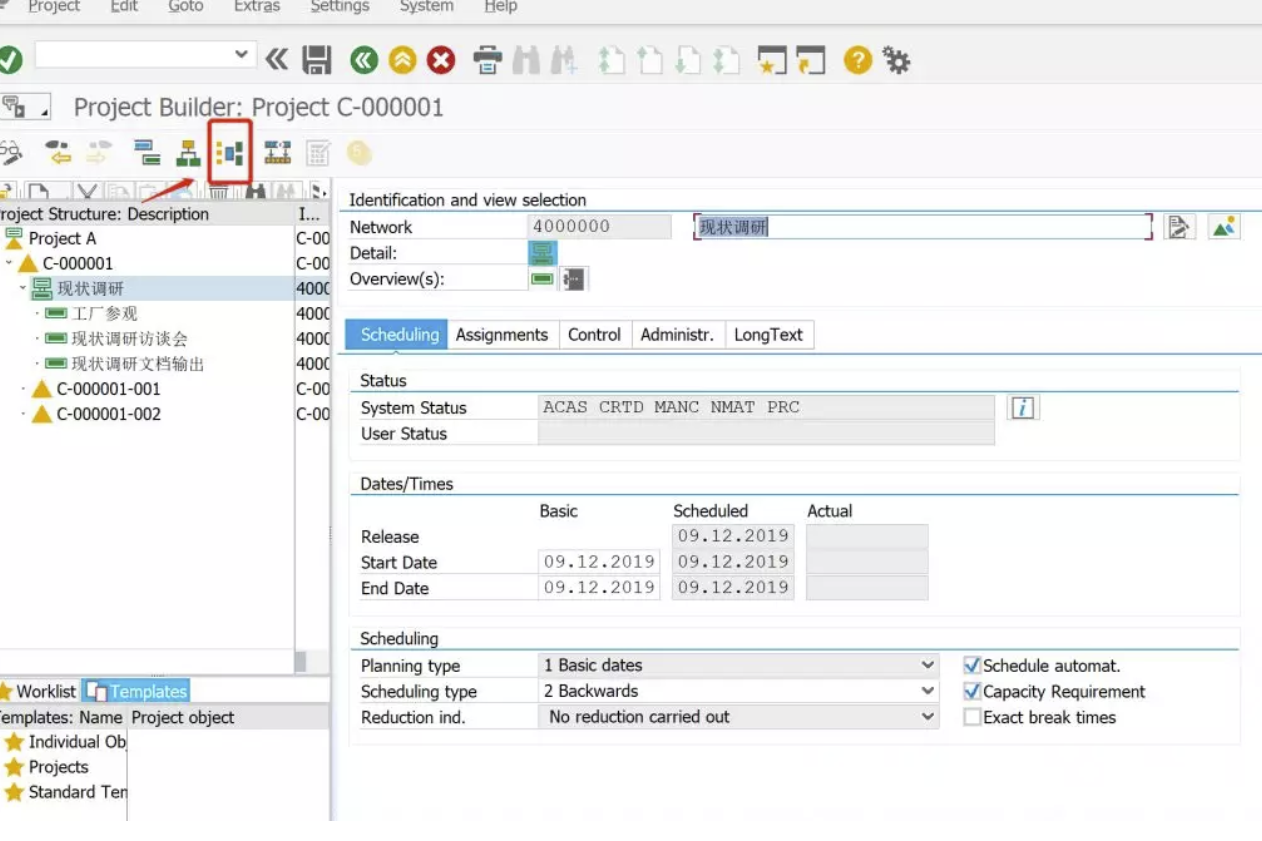Select the Scheduling tab

pyautogui.click(x=399, y=335)
